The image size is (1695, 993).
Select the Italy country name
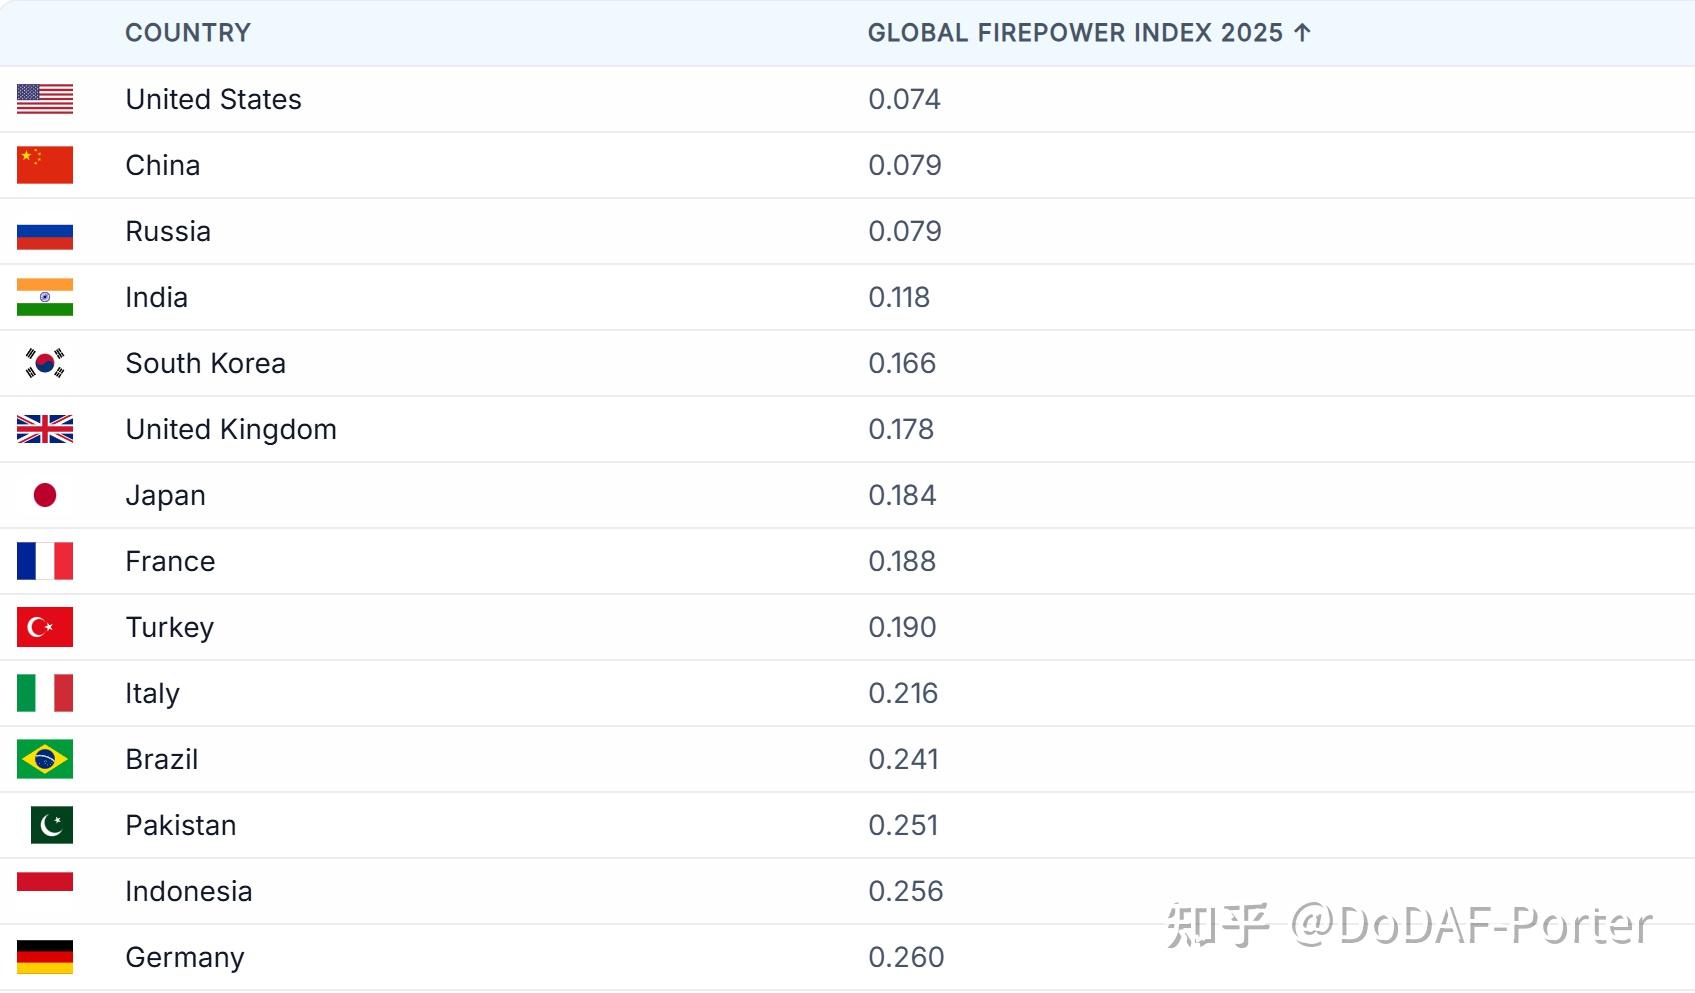pos(152,693)
